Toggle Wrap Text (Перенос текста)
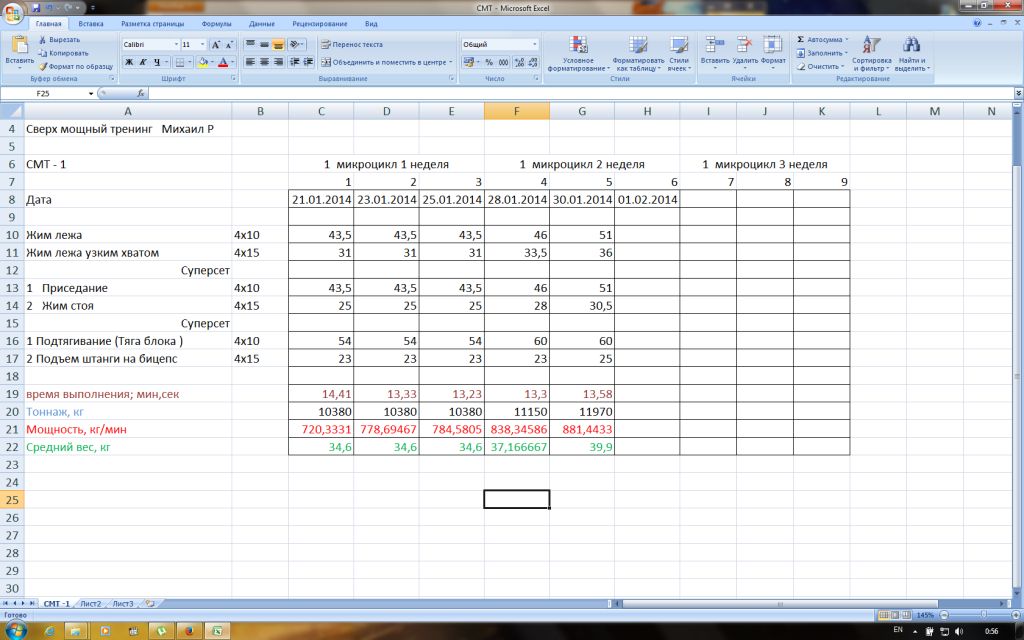Viewport: 1024px width, 640px height. point(352,44)
